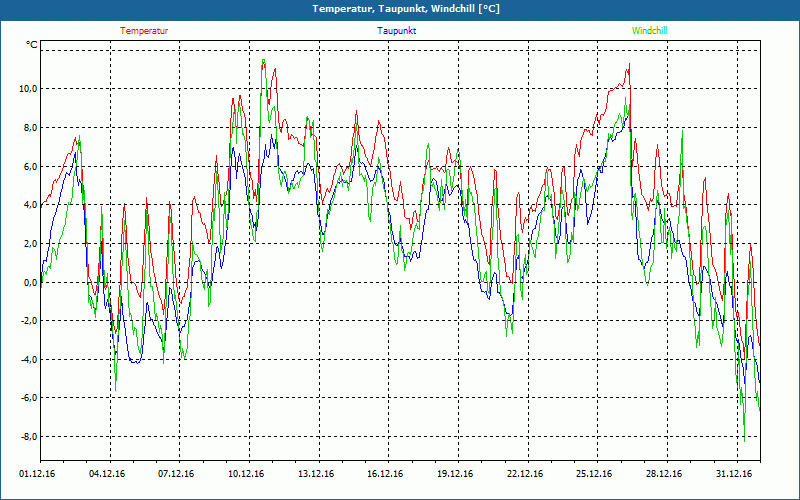800x500 pixels.
Task: Click the -6,0 value on the y-axis
Action: [30, 397]
